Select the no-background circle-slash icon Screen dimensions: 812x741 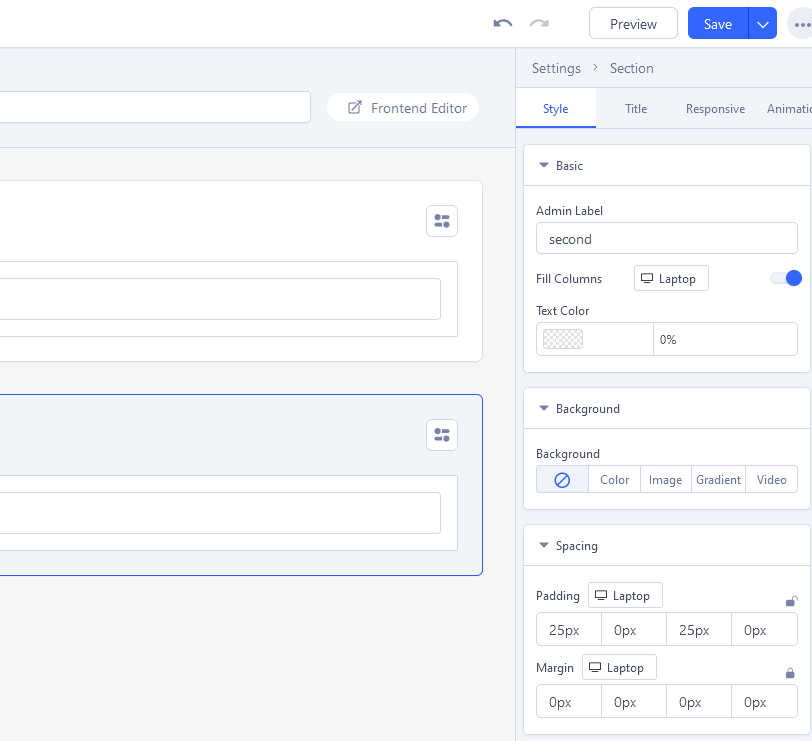coord(562,480)
